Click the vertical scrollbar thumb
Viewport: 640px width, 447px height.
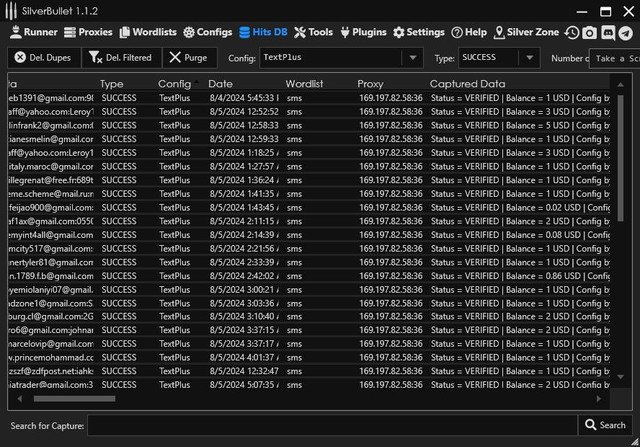620,158
